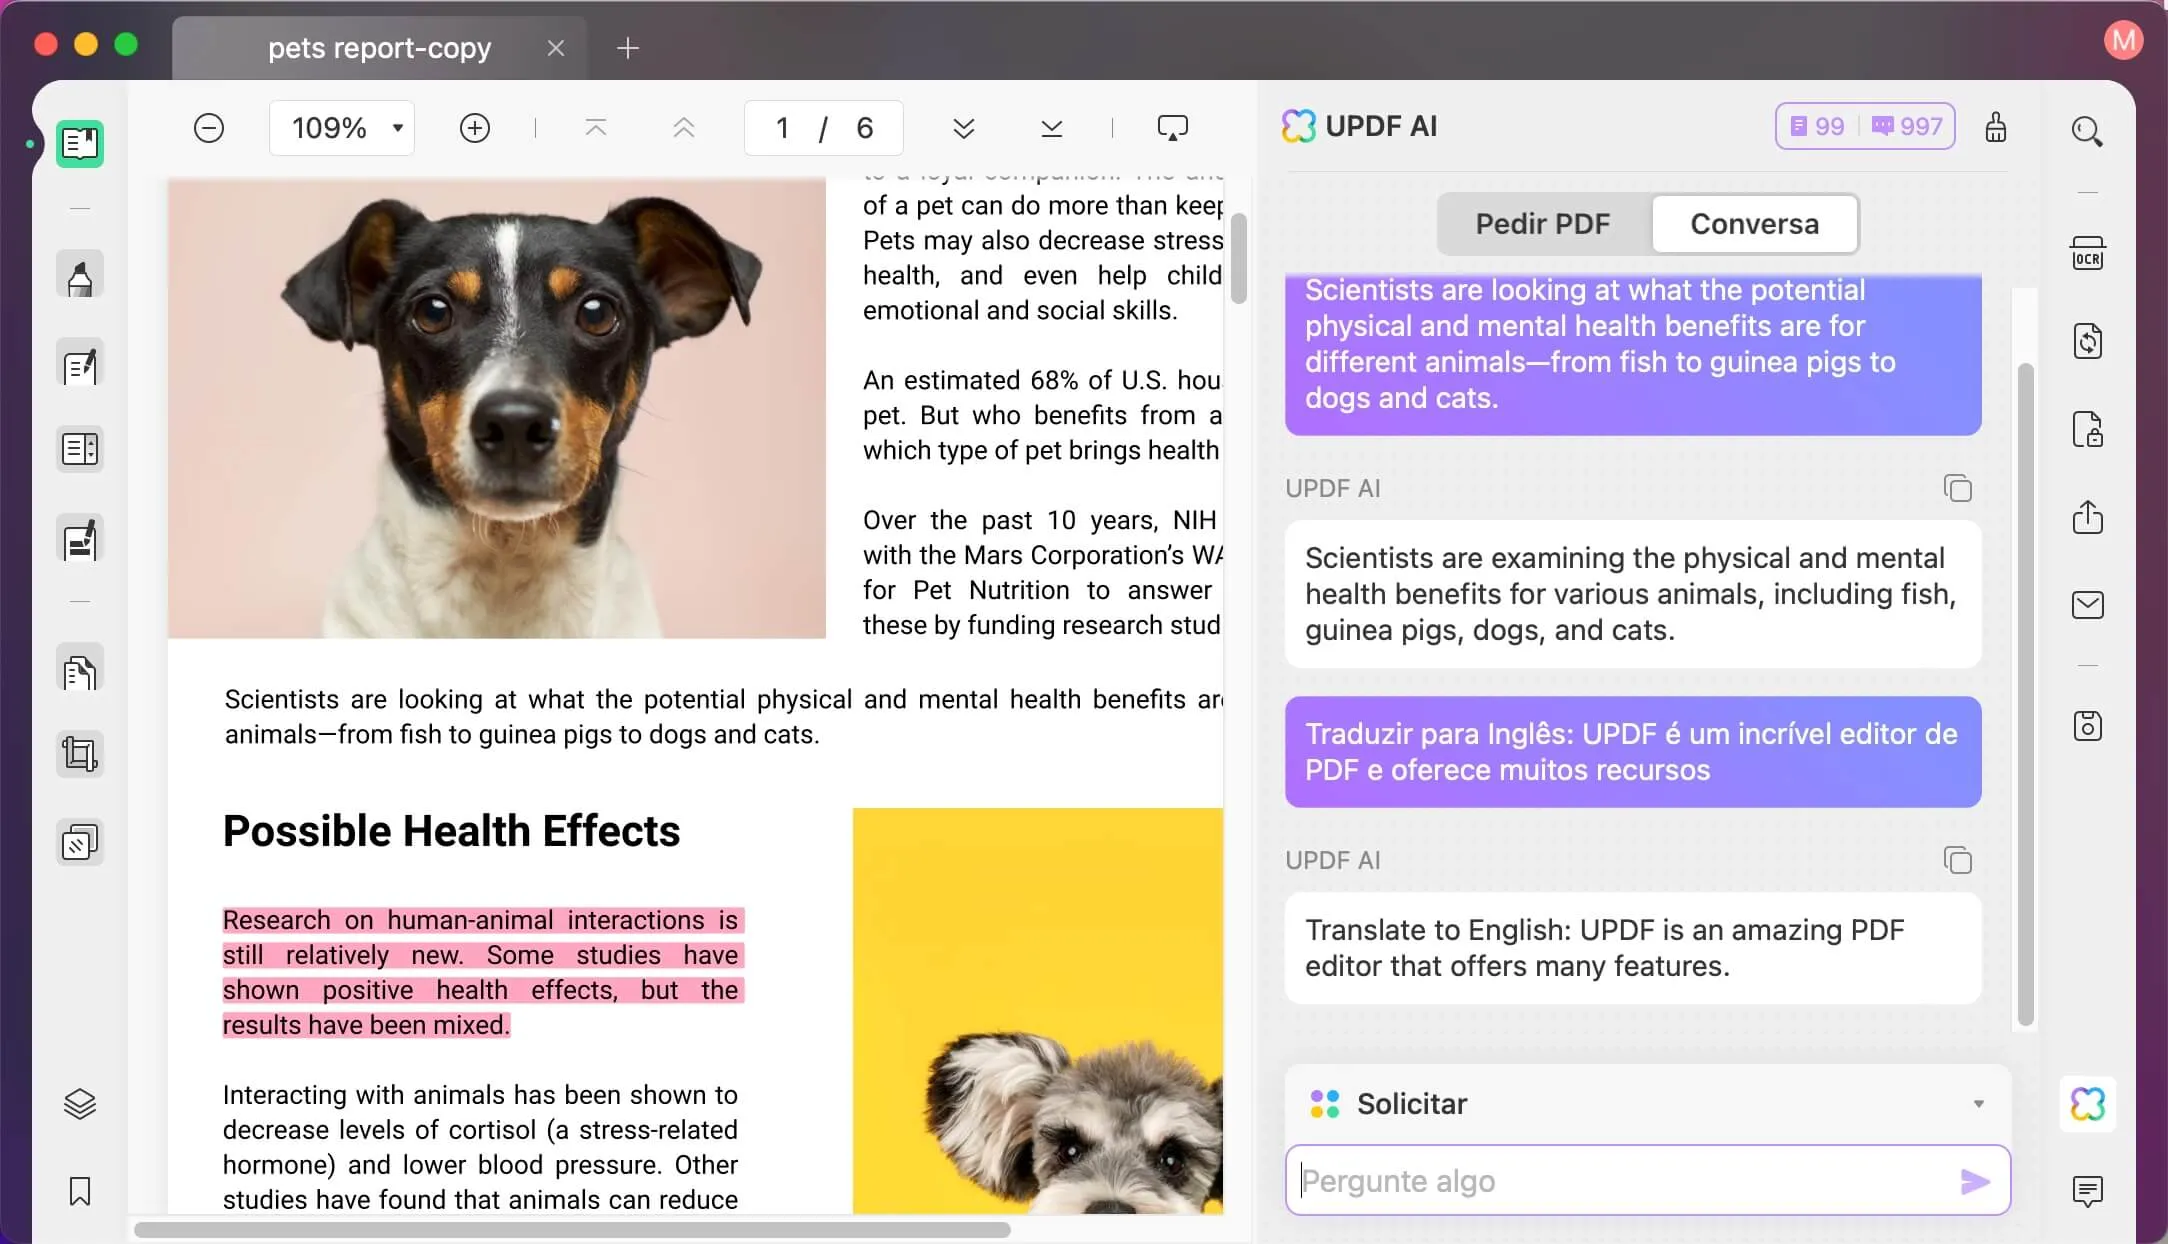Screen dimensions: 2168x1244
Task: Start presentation mode from the toolbar
Action: click(x=1172, y=127)
